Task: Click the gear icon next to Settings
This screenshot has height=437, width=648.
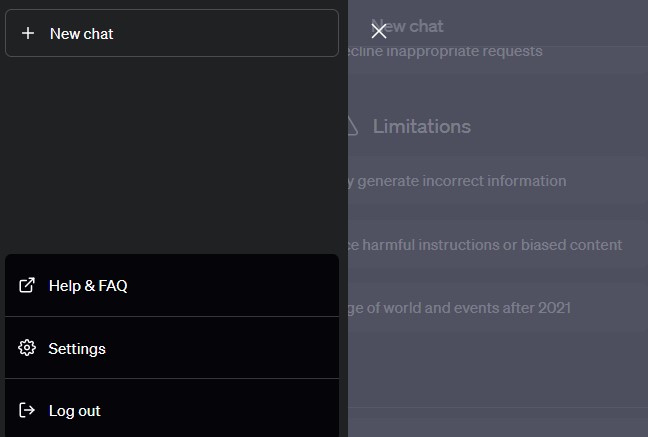Action: 27,348
